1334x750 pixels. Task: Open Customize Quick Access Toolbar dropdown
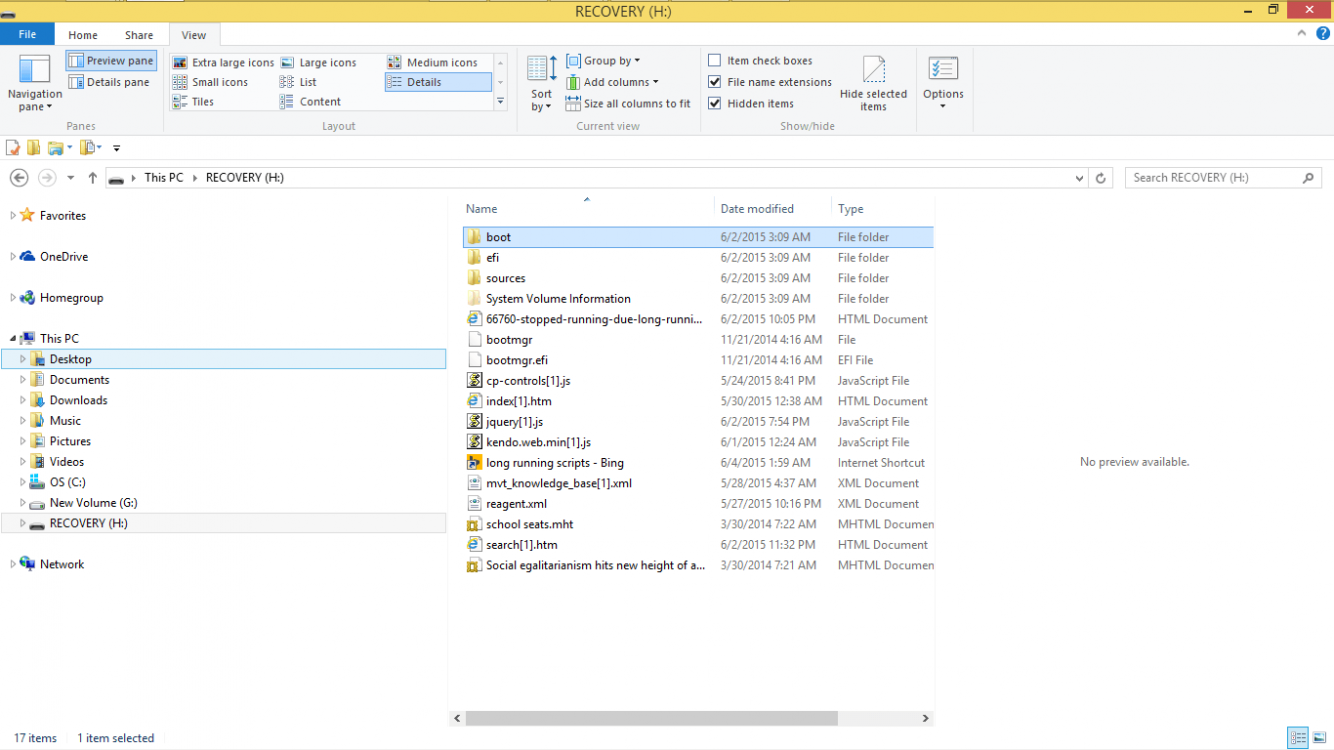point(116,148)
